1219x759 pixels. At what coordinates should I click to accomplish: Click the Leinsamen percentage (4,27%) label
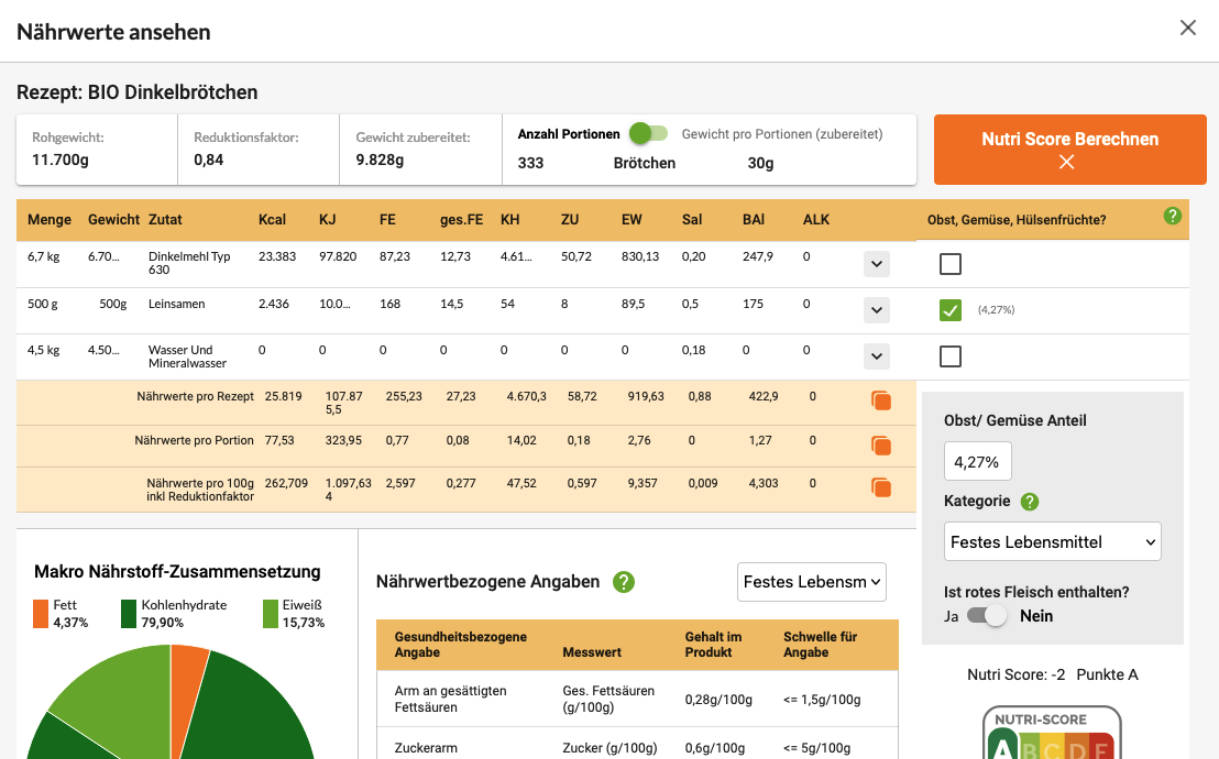click(996, 311)
